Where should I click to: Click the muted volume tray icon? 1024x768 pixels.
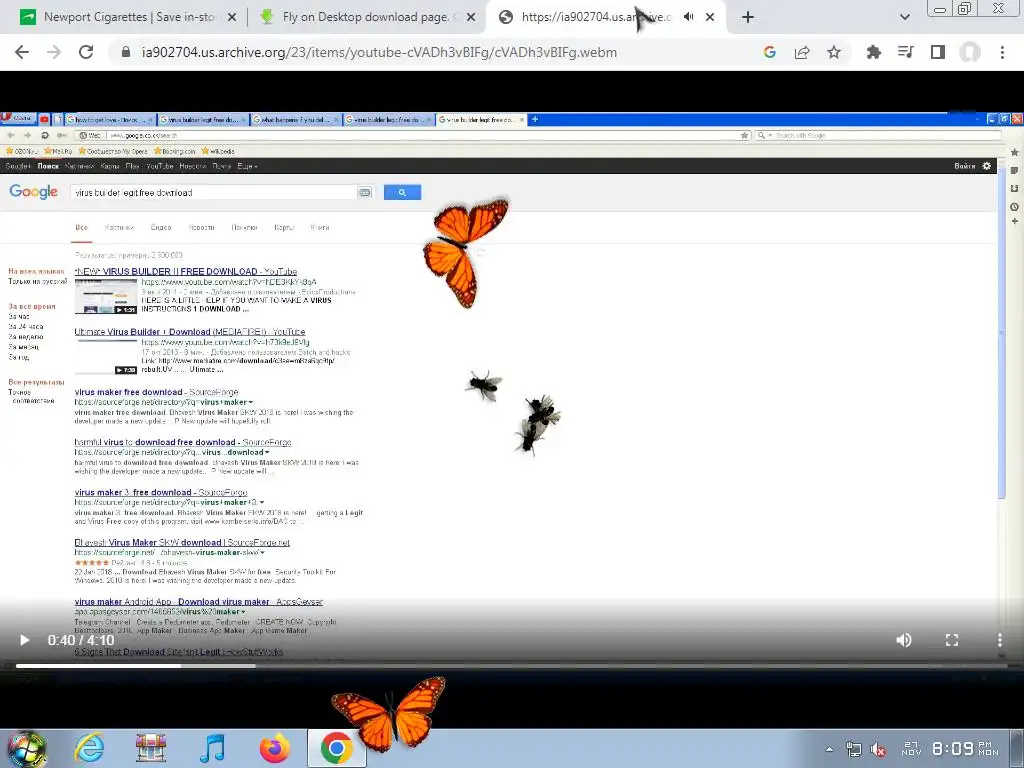878,750
